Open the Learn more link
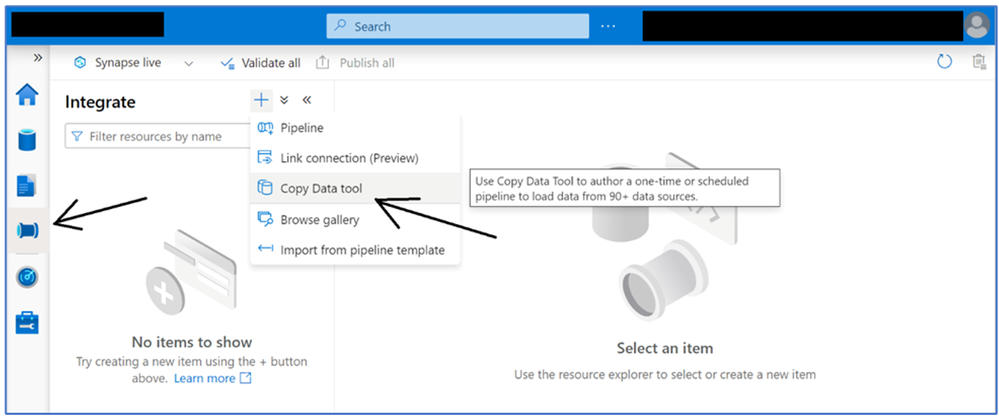Viewport: 999px width, 416px height. click(213, 378)
